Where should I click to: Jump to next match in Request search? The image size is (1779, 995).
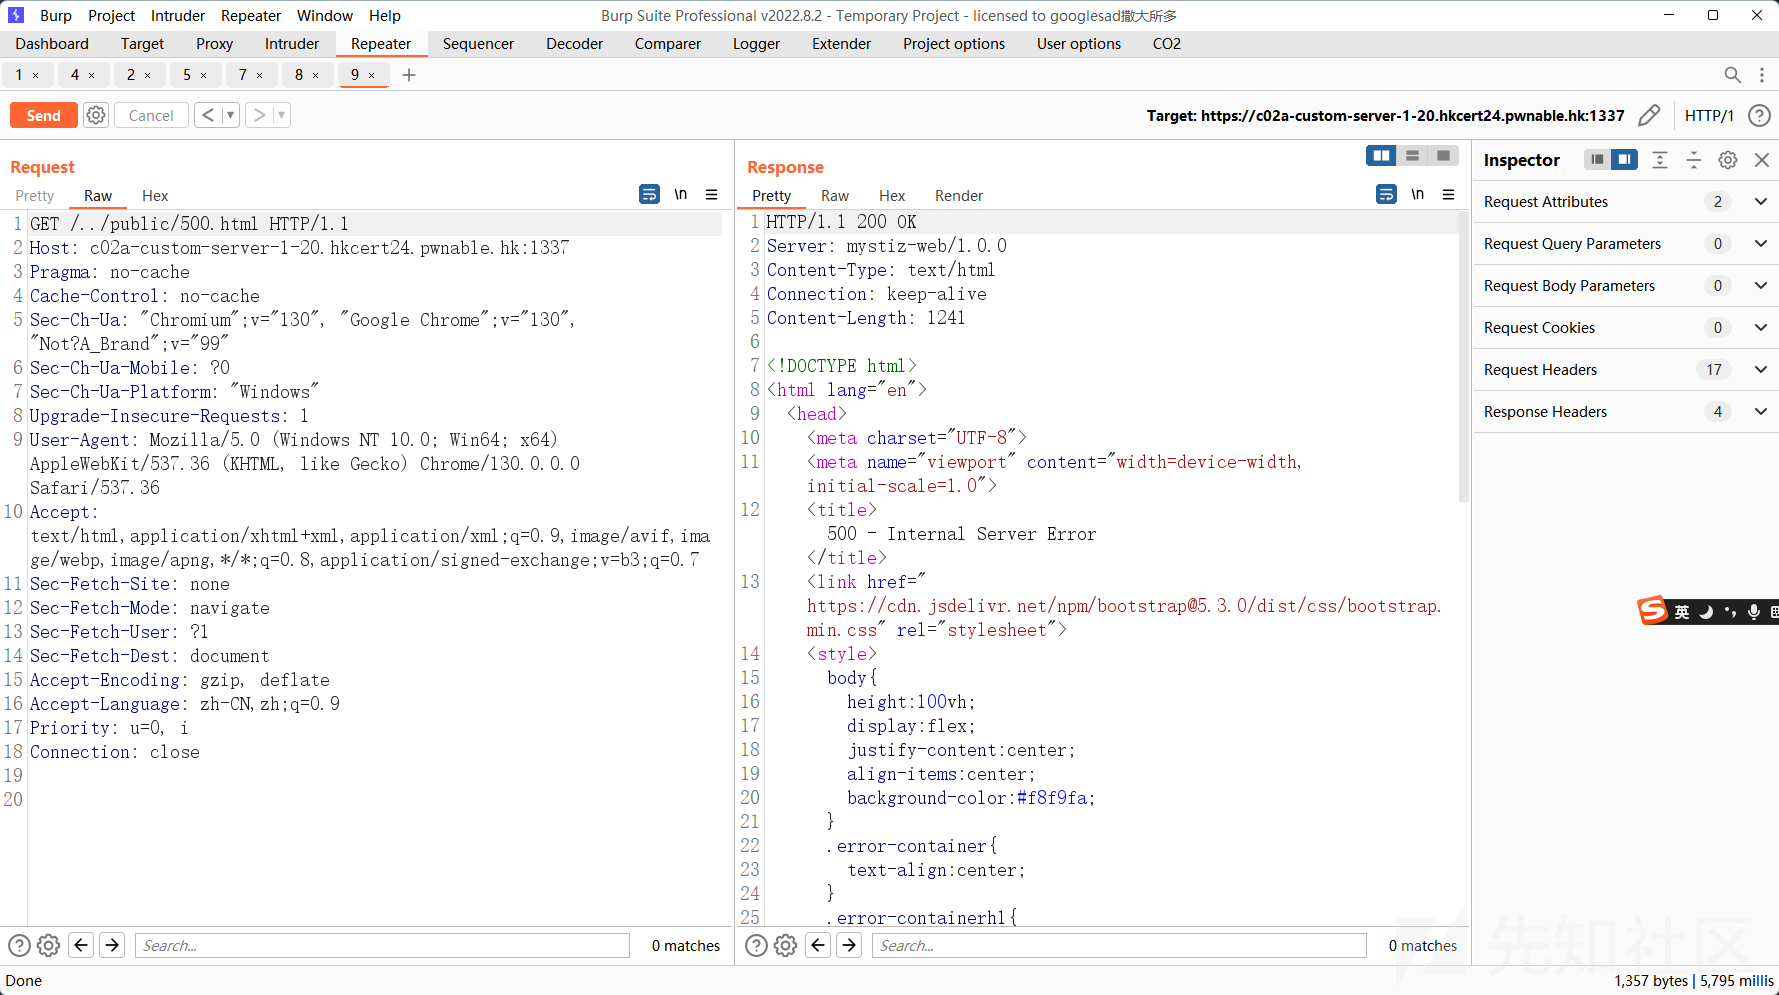(x=113, y=945)
